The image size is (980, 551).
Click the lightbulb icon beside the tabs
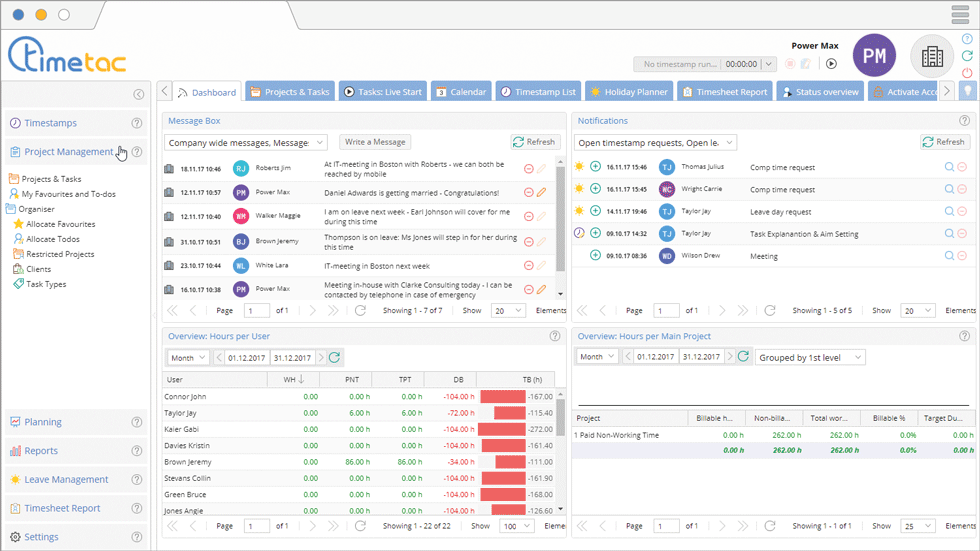click(967, 91)
